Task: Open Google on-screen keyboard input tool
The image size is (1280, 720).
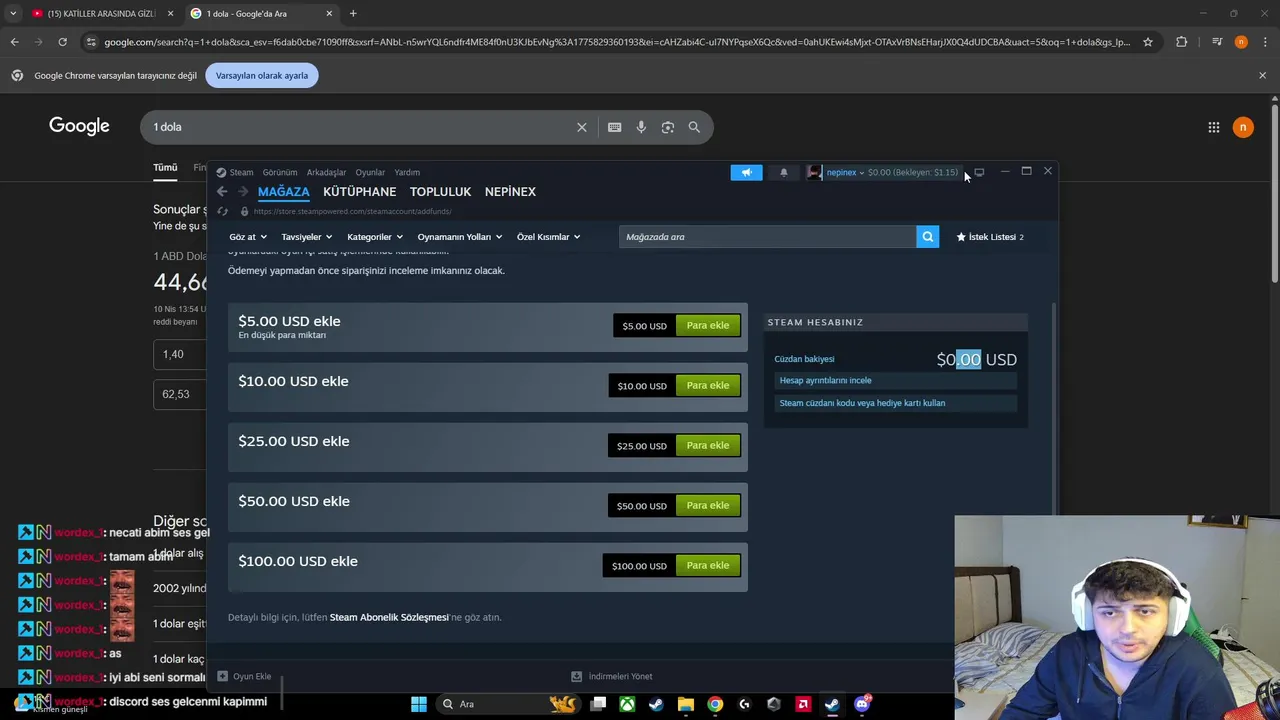Action: 614,127
